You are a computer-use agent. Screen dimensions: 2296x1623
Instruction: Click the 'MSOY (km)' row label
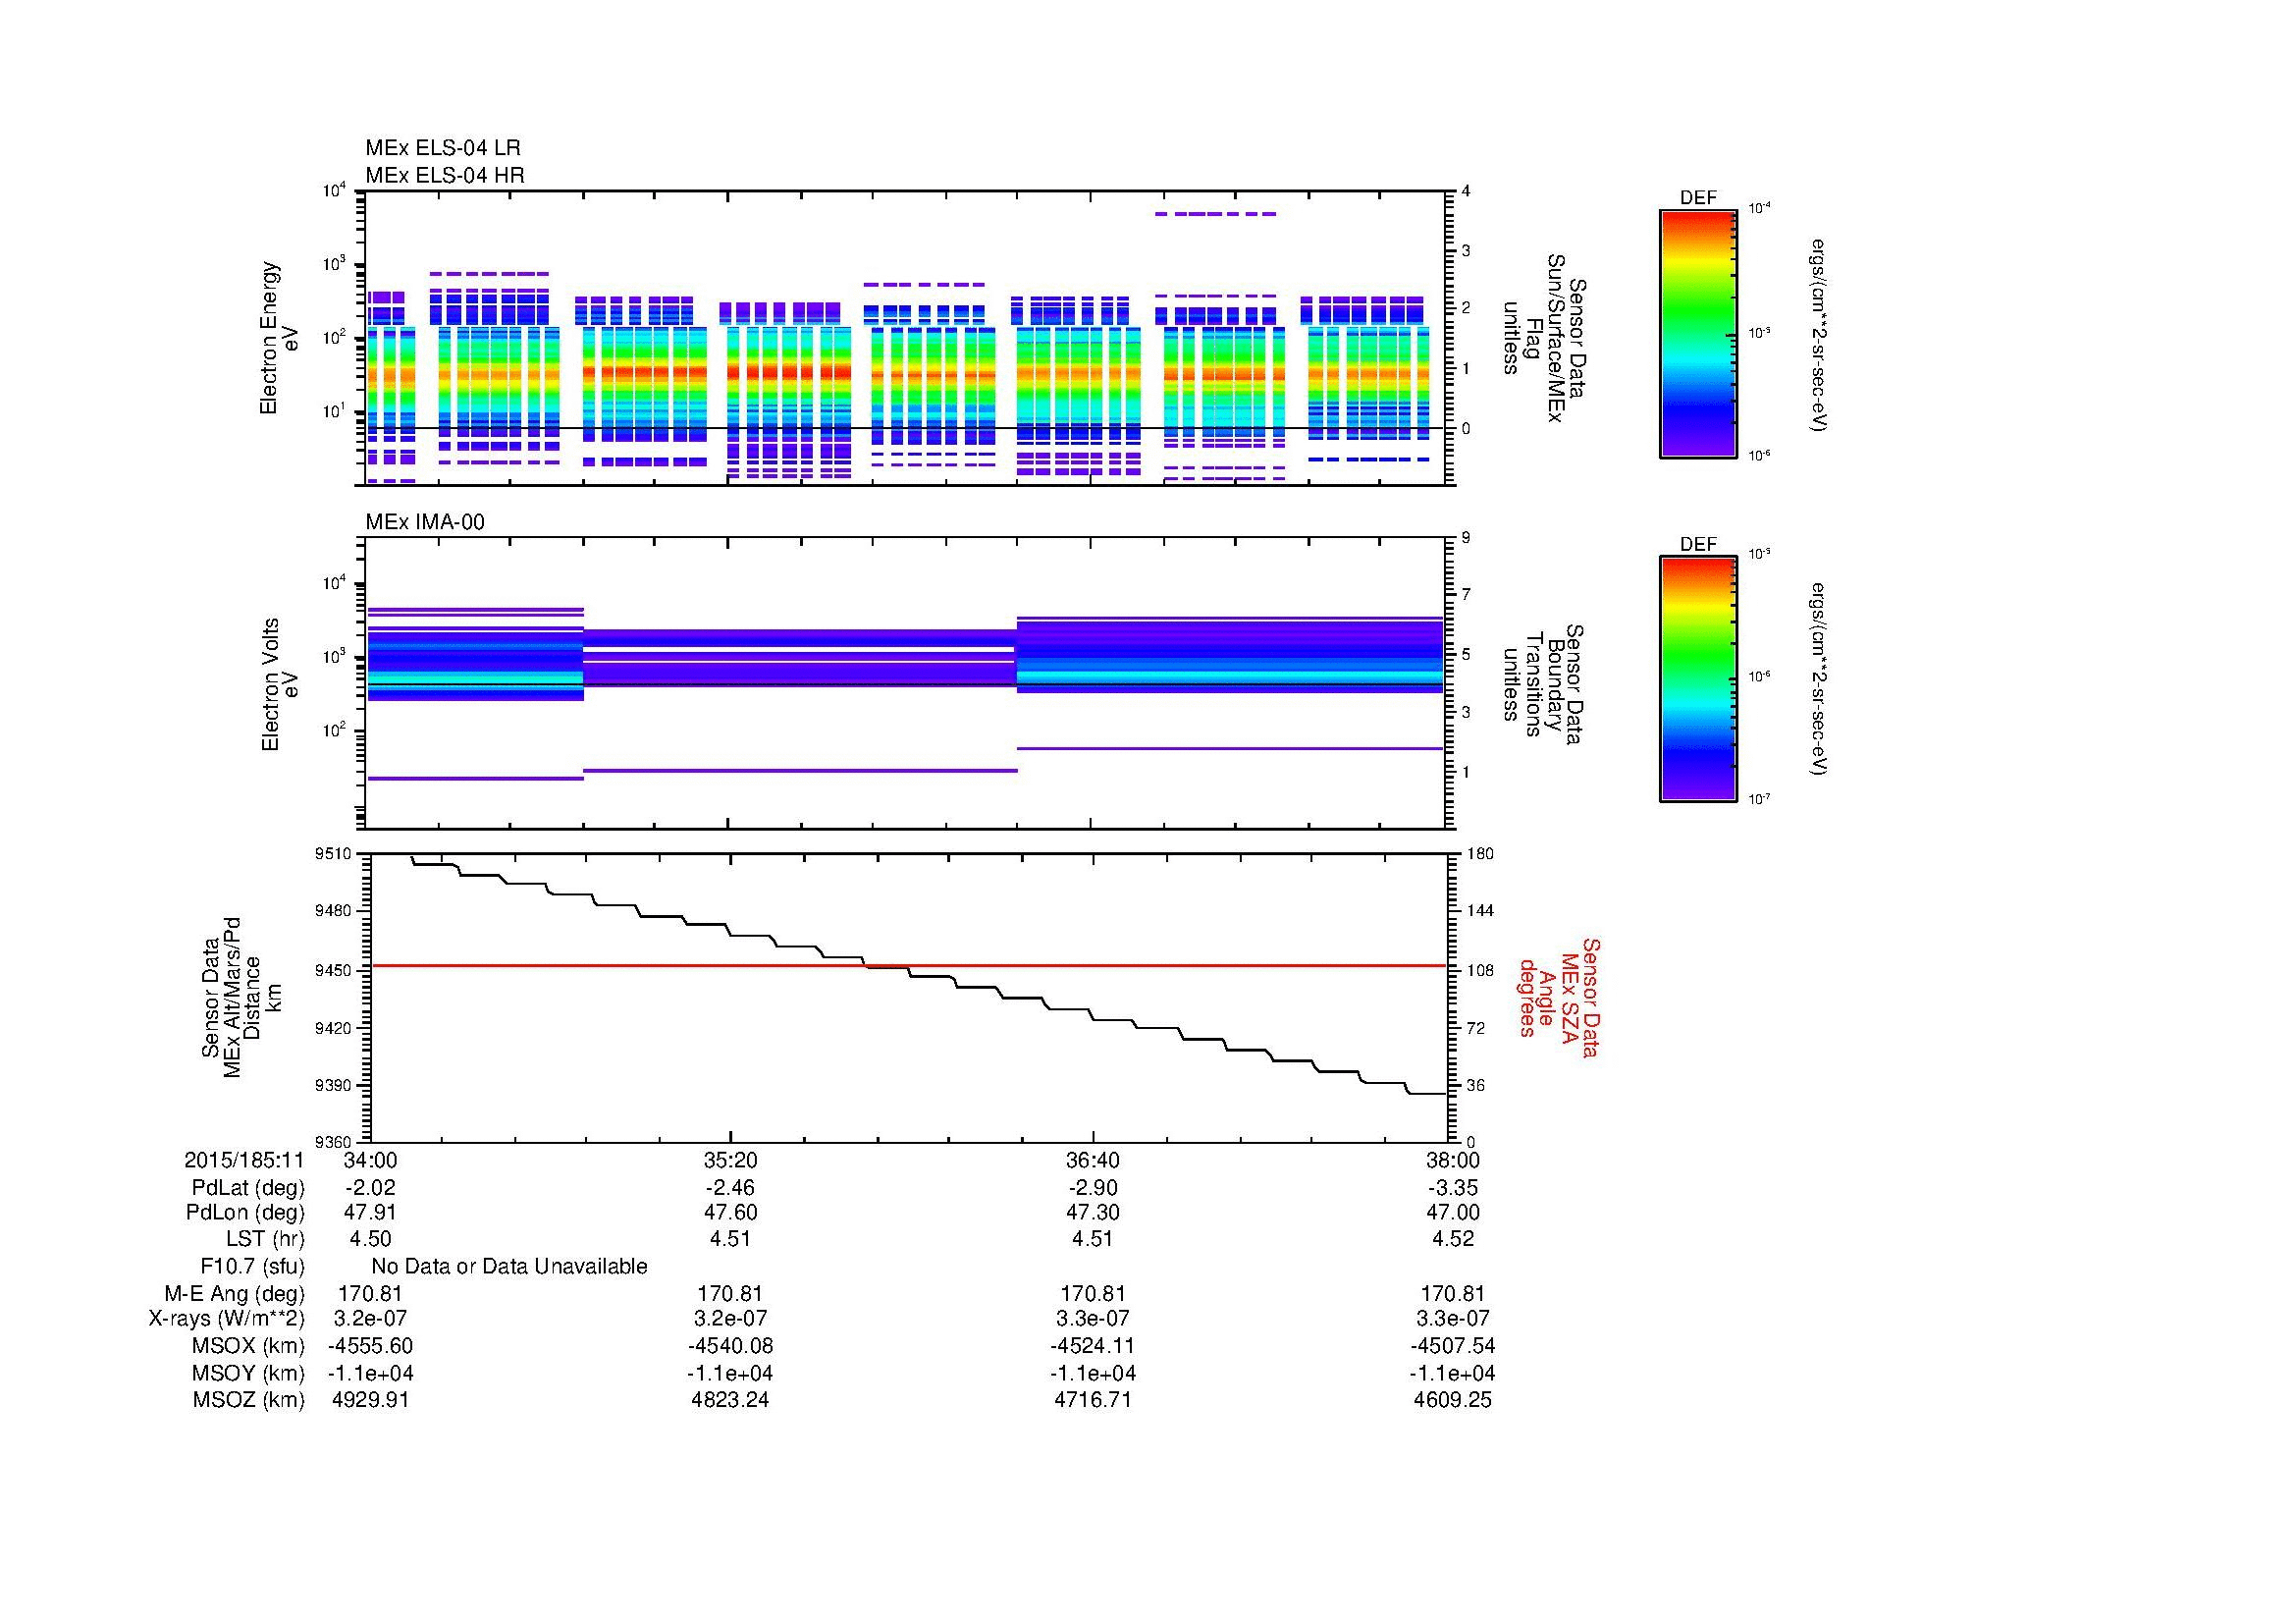pyautogui.click(x=247, y=1373)
